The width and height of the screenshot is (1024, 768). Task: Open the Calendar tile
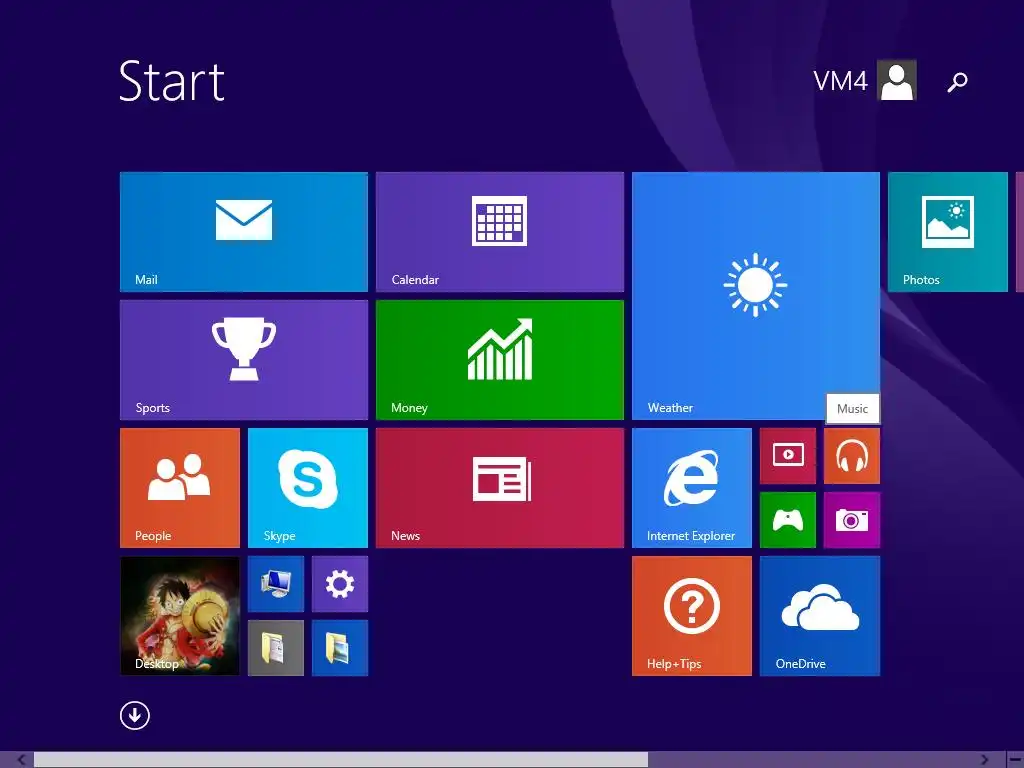tap(500, 232)
